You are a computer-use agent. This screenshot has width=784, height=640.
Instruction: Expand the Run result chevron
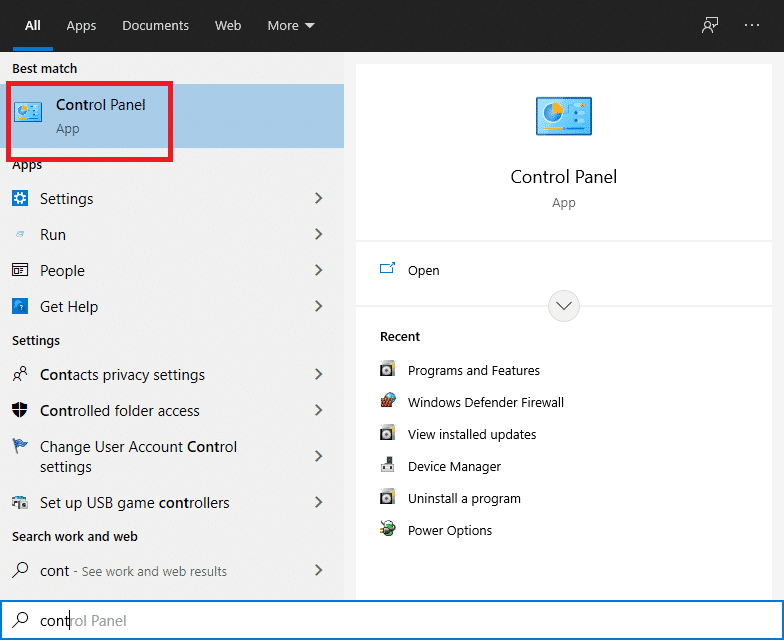click(319, 234)
